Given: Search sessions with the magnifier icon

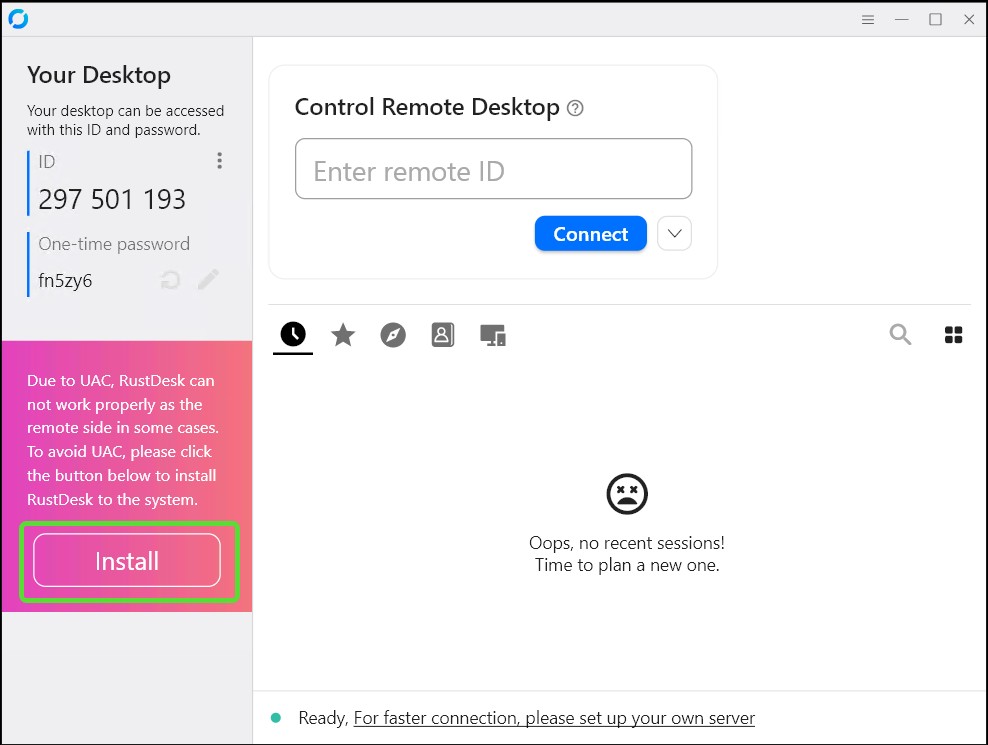Looking at the screenshot, I should [900, 335].
